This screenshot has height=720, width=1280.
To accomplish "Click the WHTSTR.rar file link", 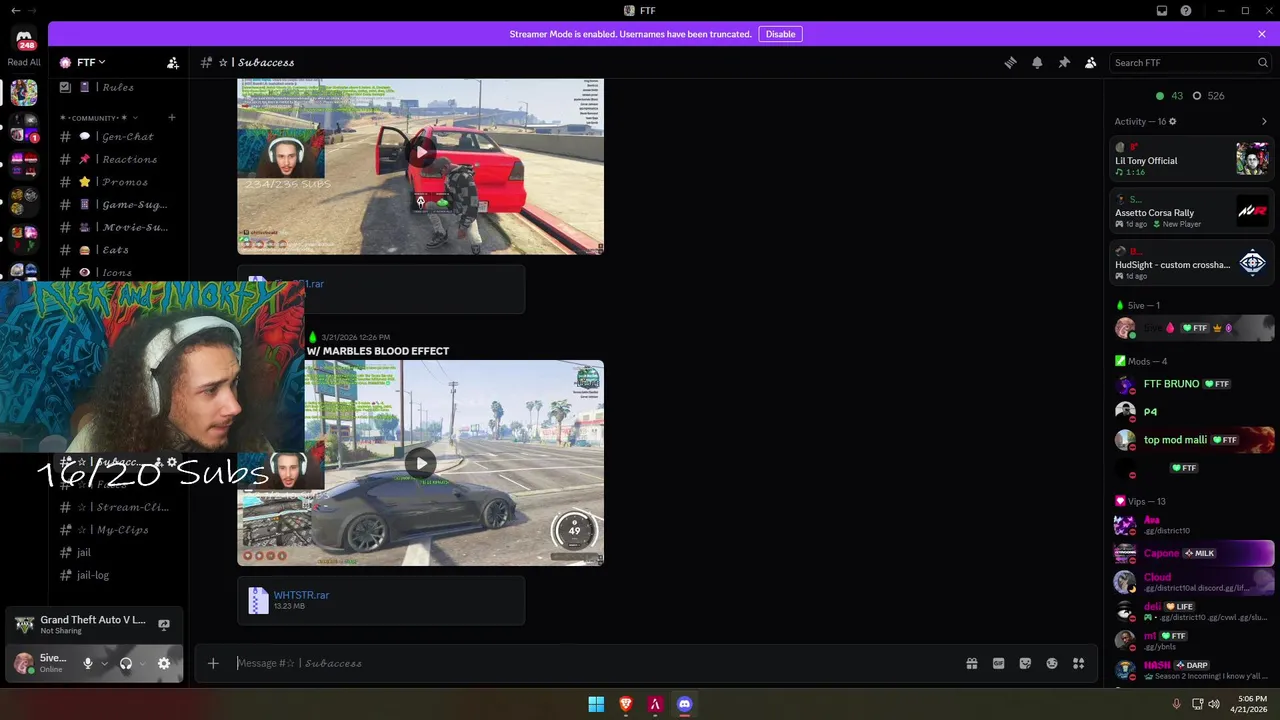I will tap(301, 595).
